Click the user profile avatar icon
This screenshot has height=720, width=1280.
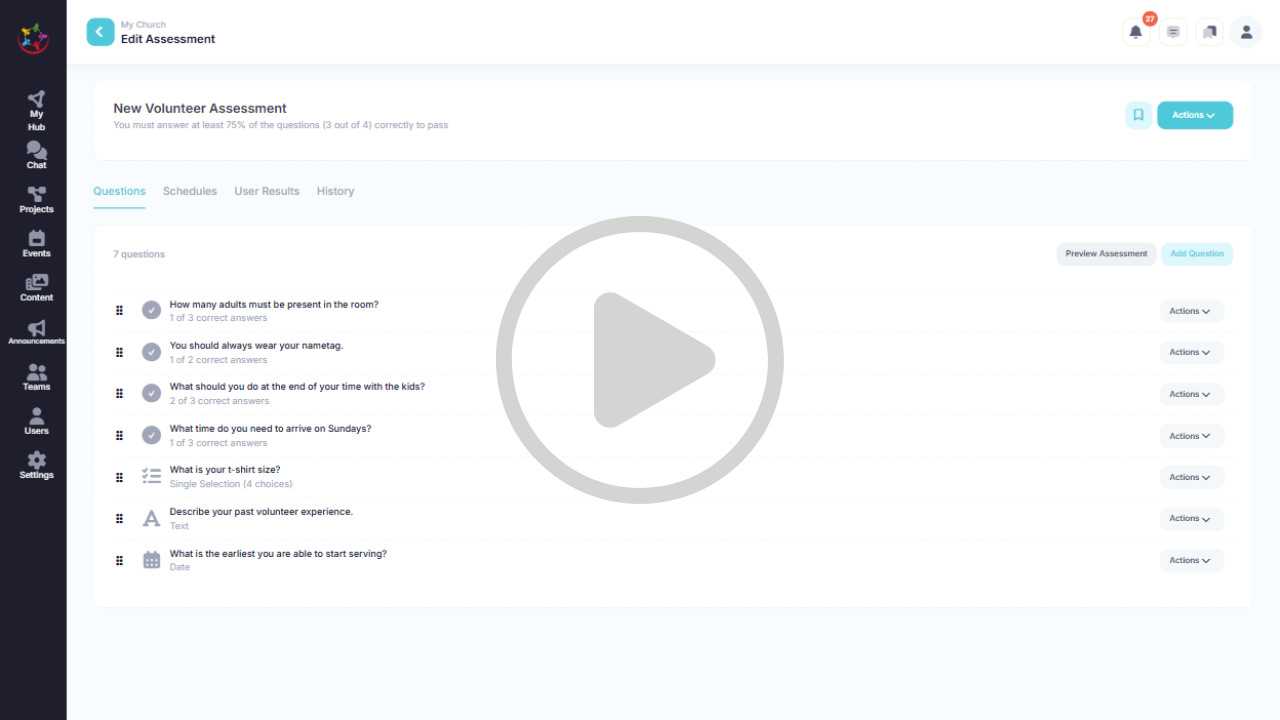click(x=1246, y=32)
